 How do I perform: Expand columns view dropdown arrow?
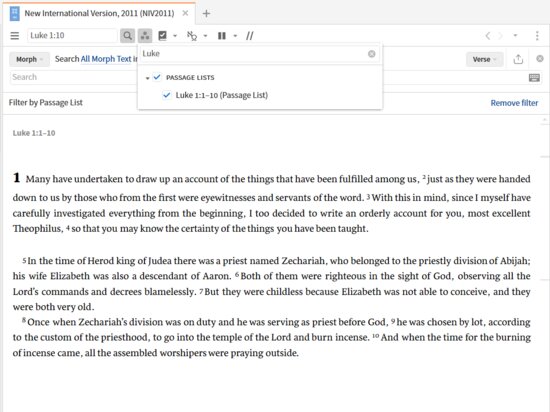[x=235, y=35]
